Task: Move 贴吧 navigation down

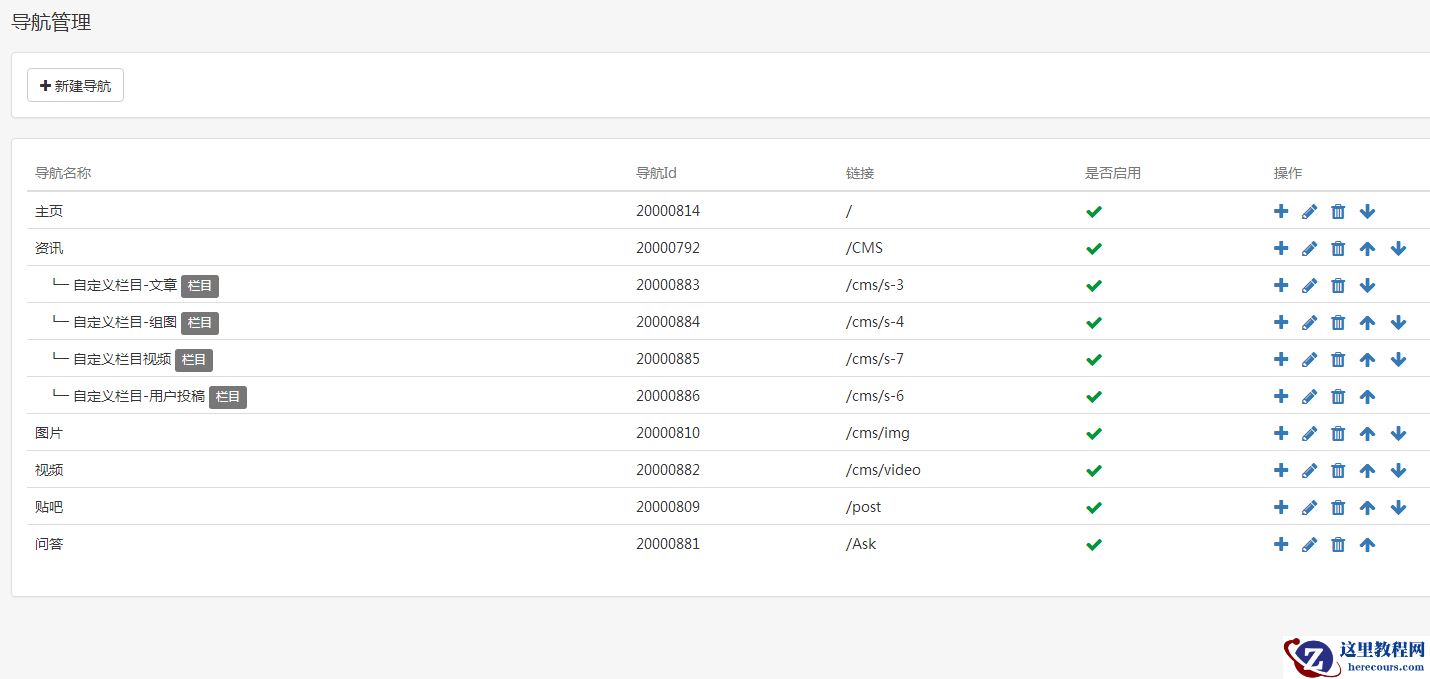Action: [x=1398, y=507]
